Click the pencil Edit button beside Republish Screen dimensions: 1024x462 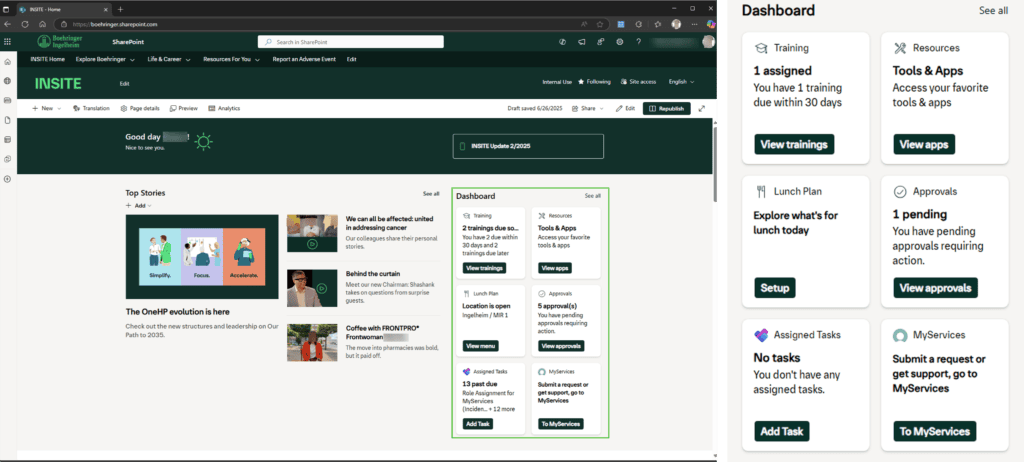[625, 108]
